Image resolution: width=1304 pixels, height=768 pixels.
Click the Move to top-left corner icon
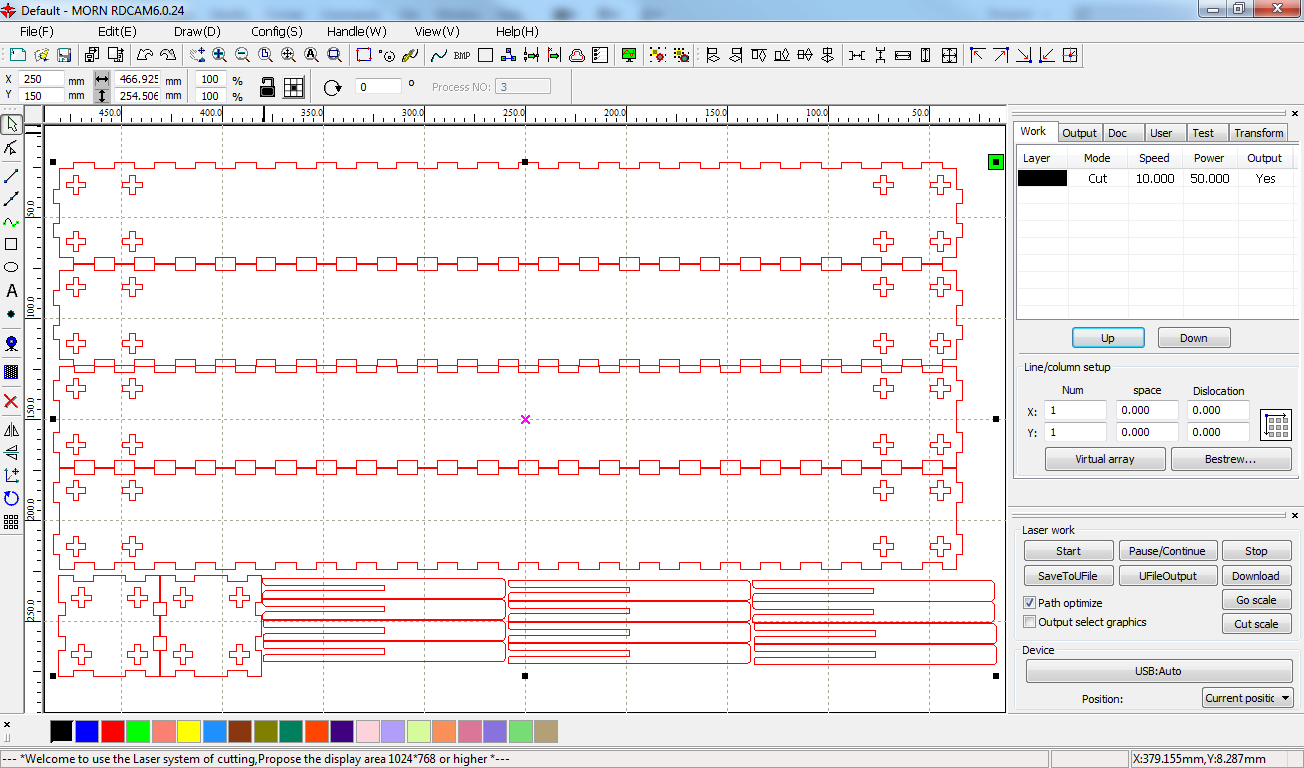[978, 55]
